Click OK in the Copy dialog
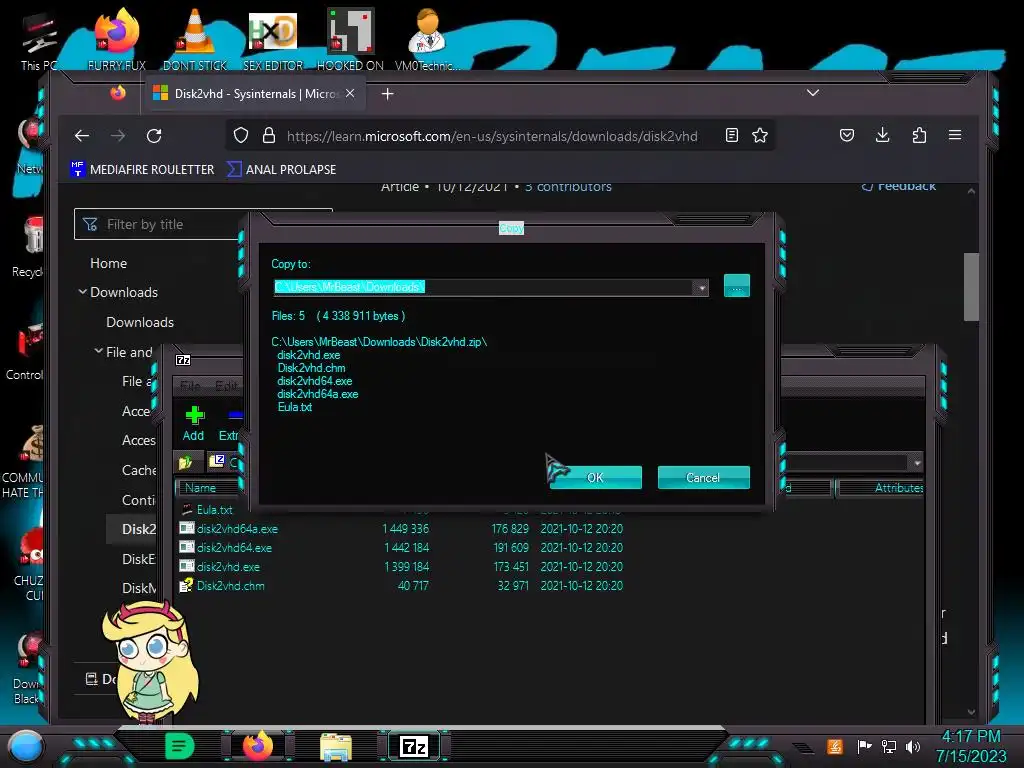Image resolution: width=1024 pixels, height=768 pixels. click(596, 477)
